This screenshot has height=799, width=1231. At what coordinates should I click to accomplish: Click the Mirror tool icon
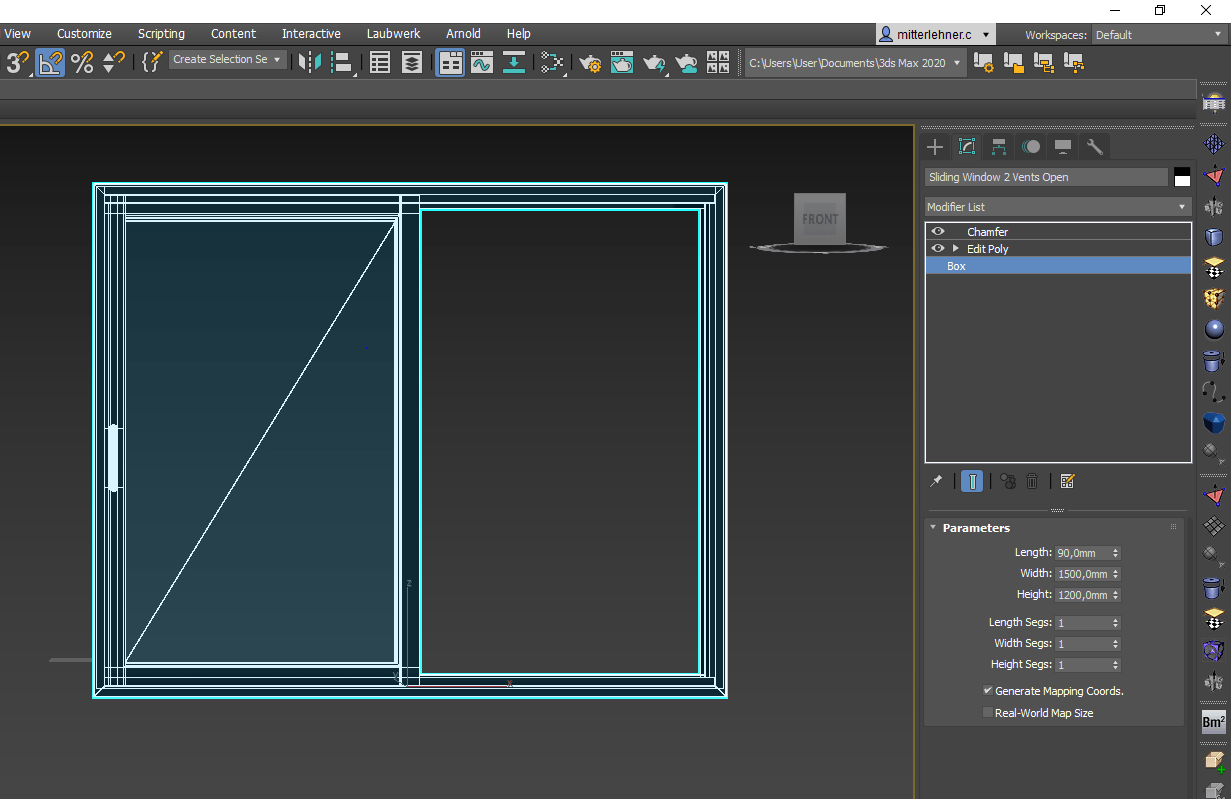[x=310, y=63]
